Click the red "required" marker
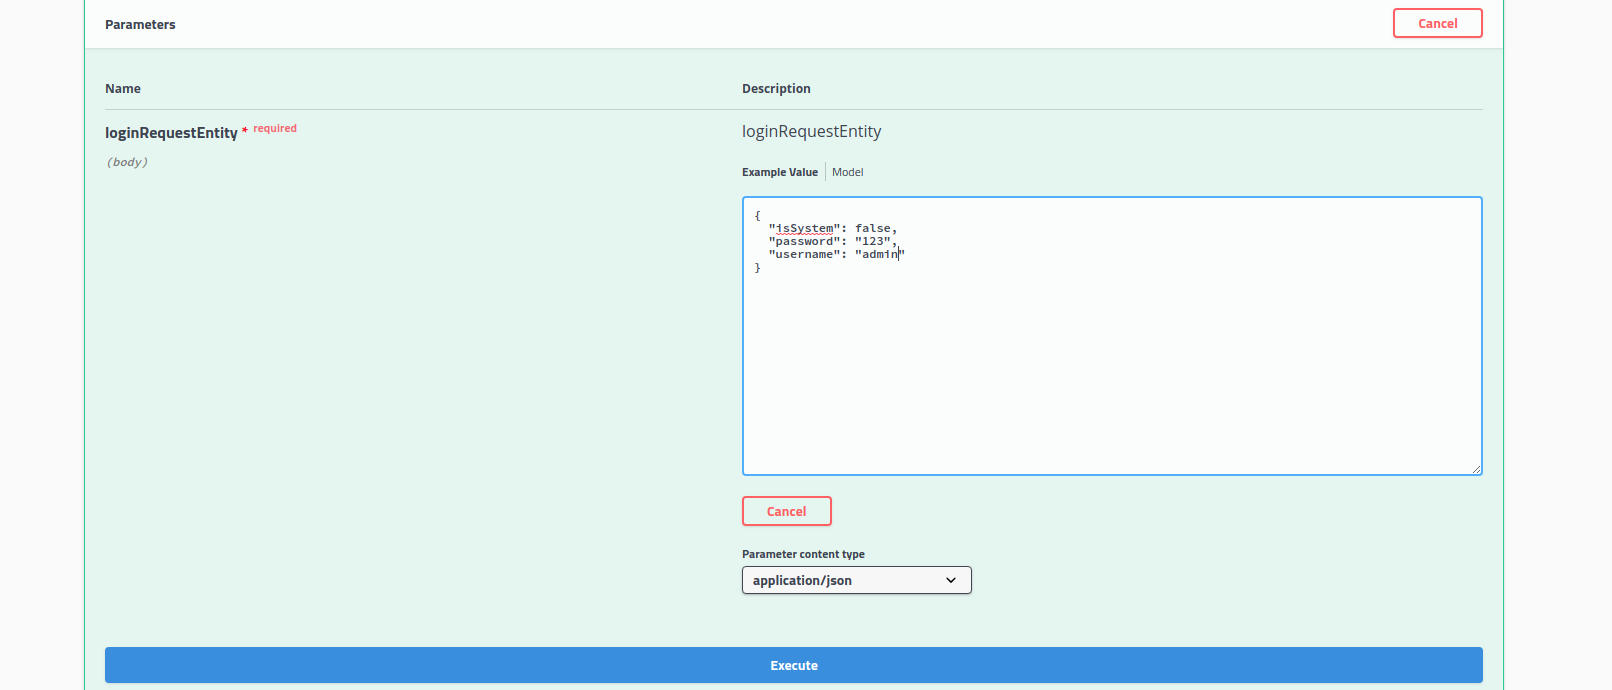 [275, 128]
